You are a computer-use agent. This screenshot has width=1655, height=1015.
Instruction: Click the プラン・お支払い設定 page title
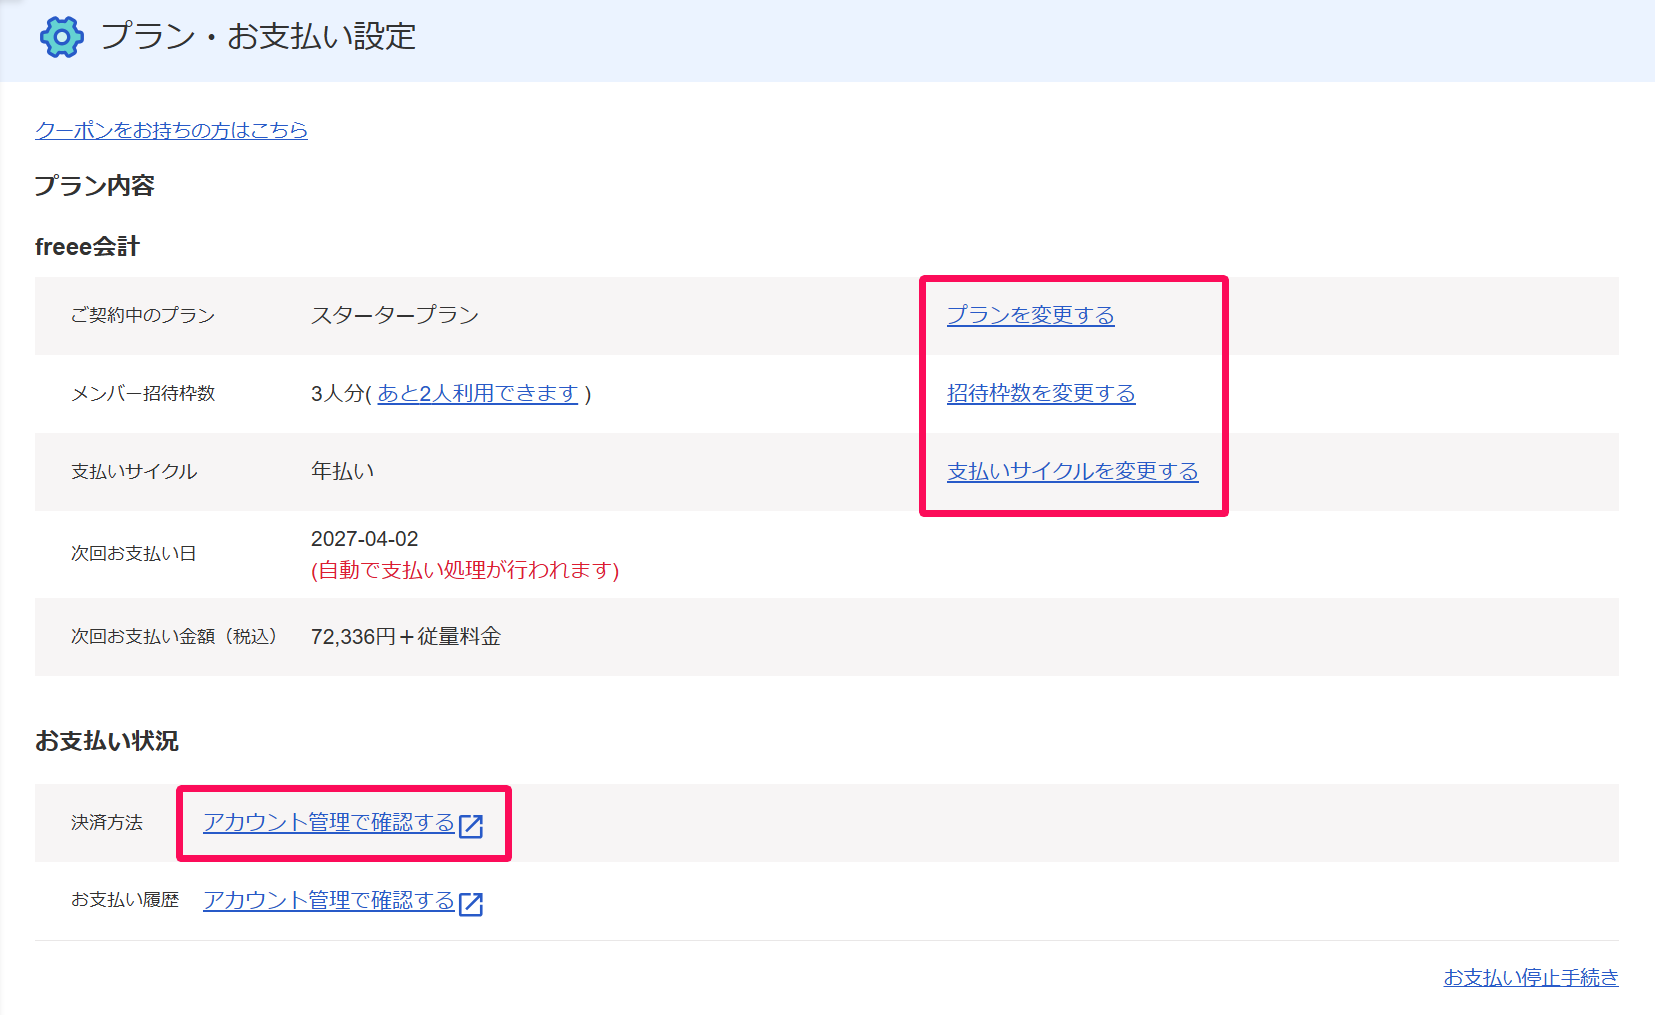point(258,37)
